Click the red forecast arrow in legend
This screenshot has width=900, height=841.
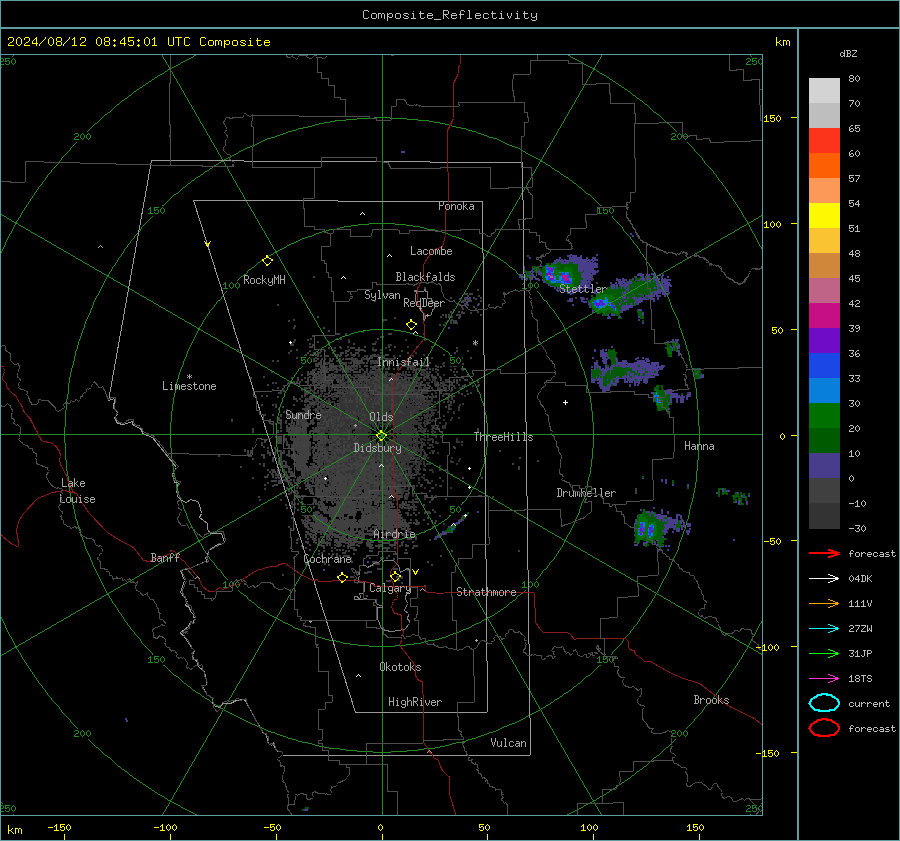click(x=824, y=553)
